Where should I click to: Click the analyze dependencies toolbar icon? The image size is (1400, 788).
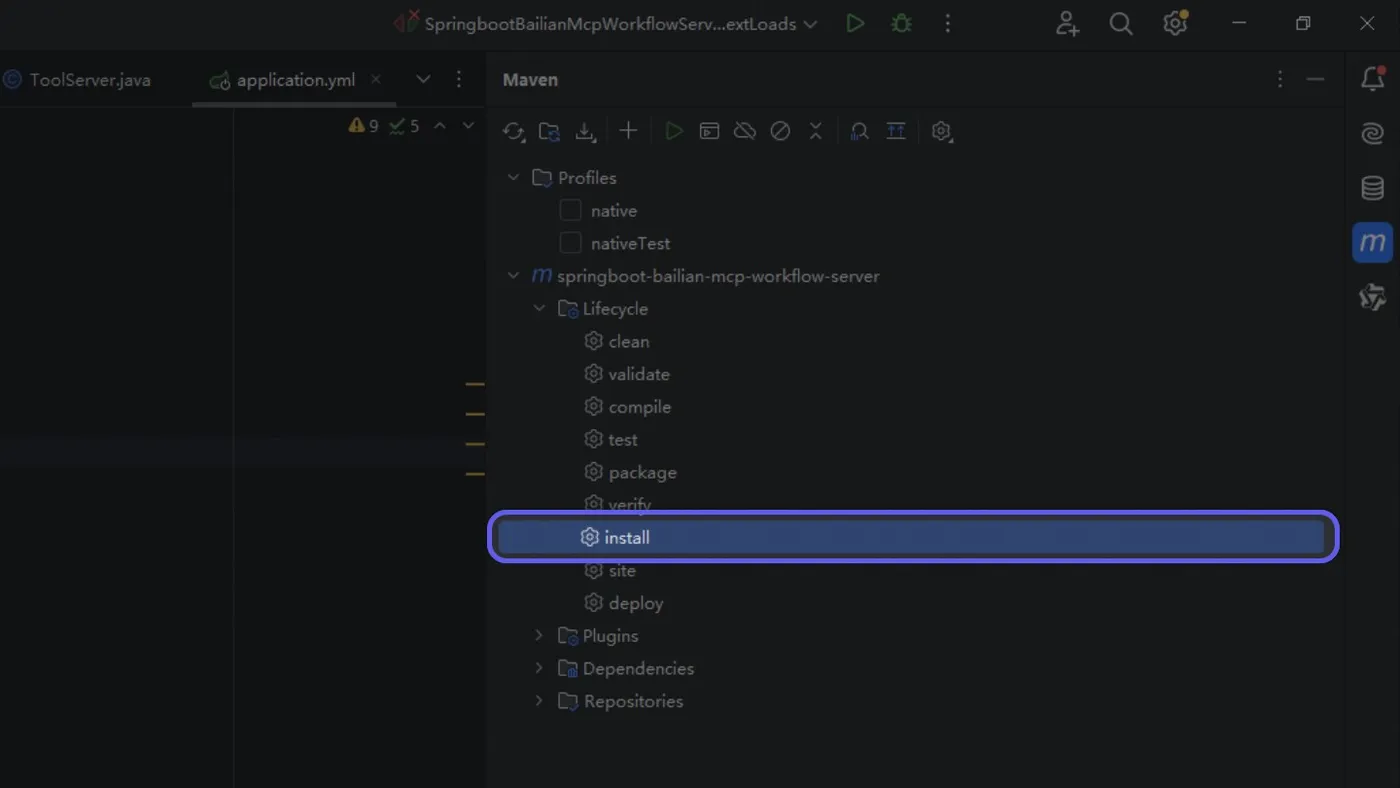[x=859, y=131]
